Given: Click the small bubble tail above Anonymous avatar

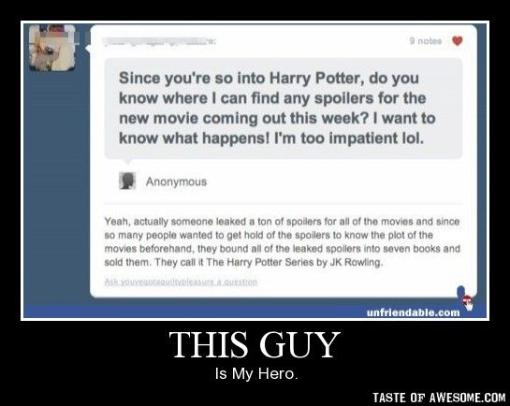Looking at the screenshot, I should [x=127, y=162].
